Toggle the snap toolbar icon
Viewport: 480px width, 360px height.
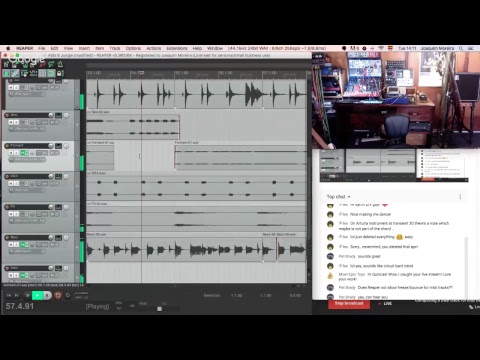click(51, 73)
